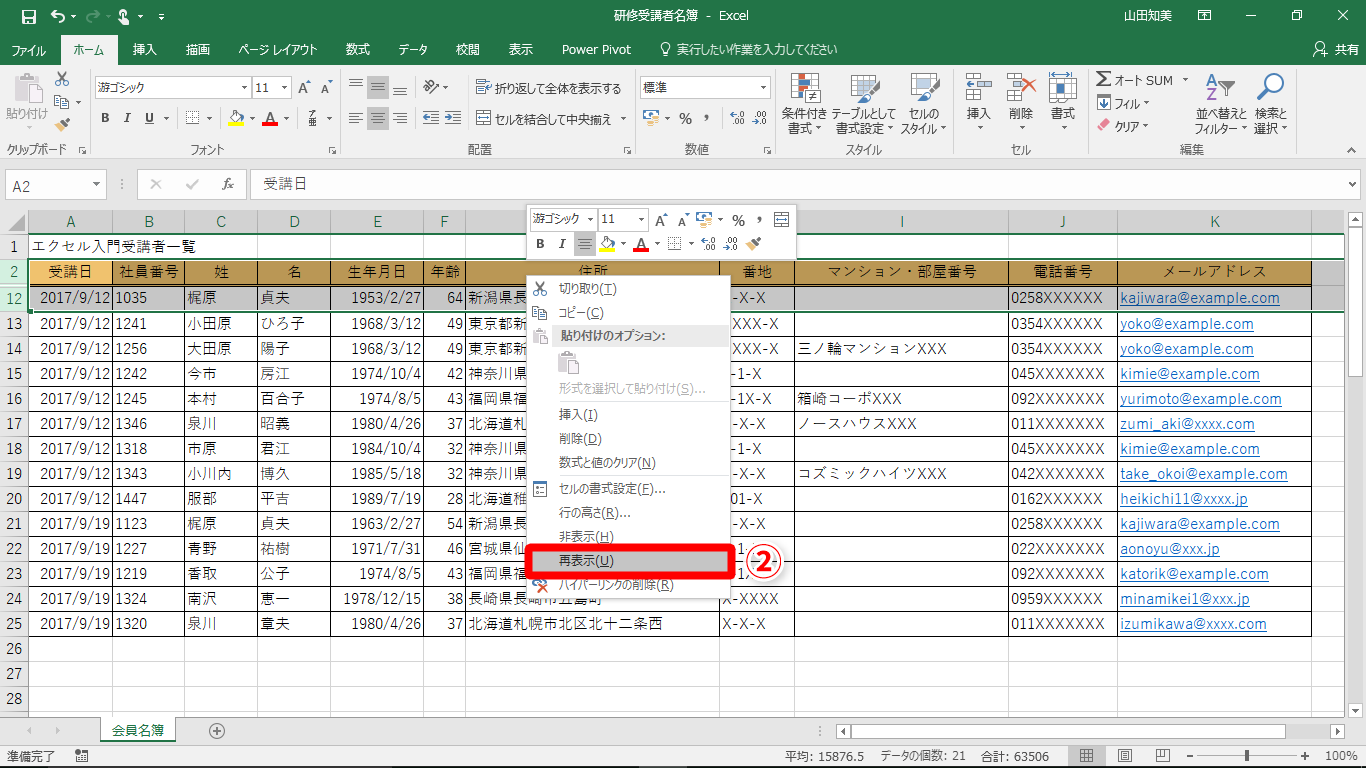Toggle Italic in the ribbon font group
The image size is (1366, 768).
[127, 119]
